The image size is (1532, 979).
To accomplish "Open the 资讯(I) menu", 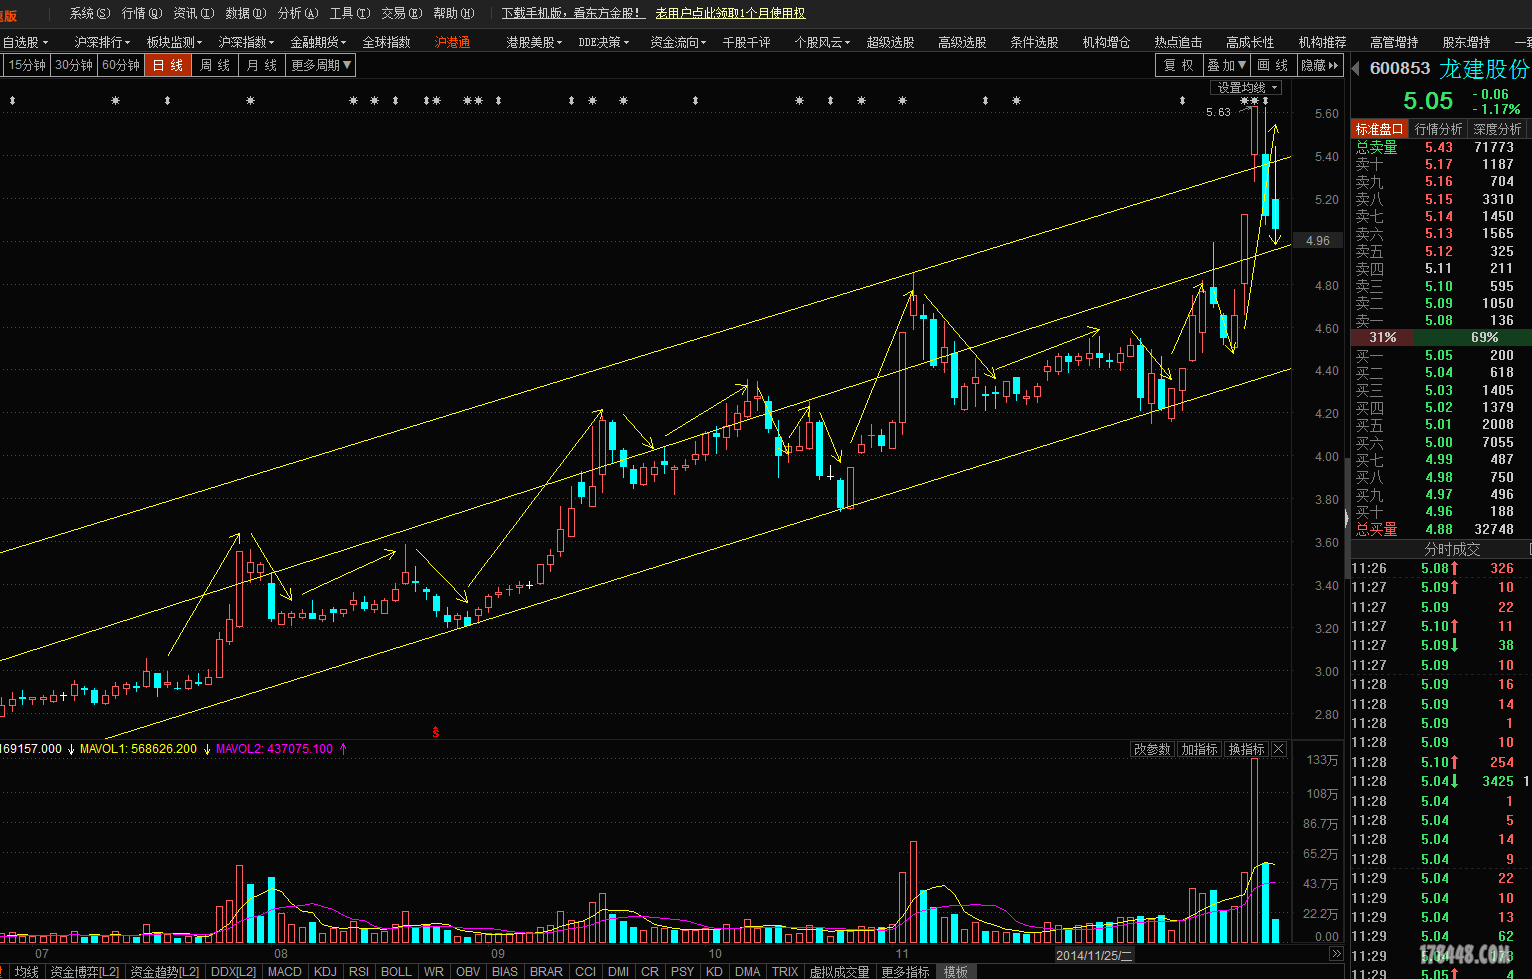I will point(193,13).
